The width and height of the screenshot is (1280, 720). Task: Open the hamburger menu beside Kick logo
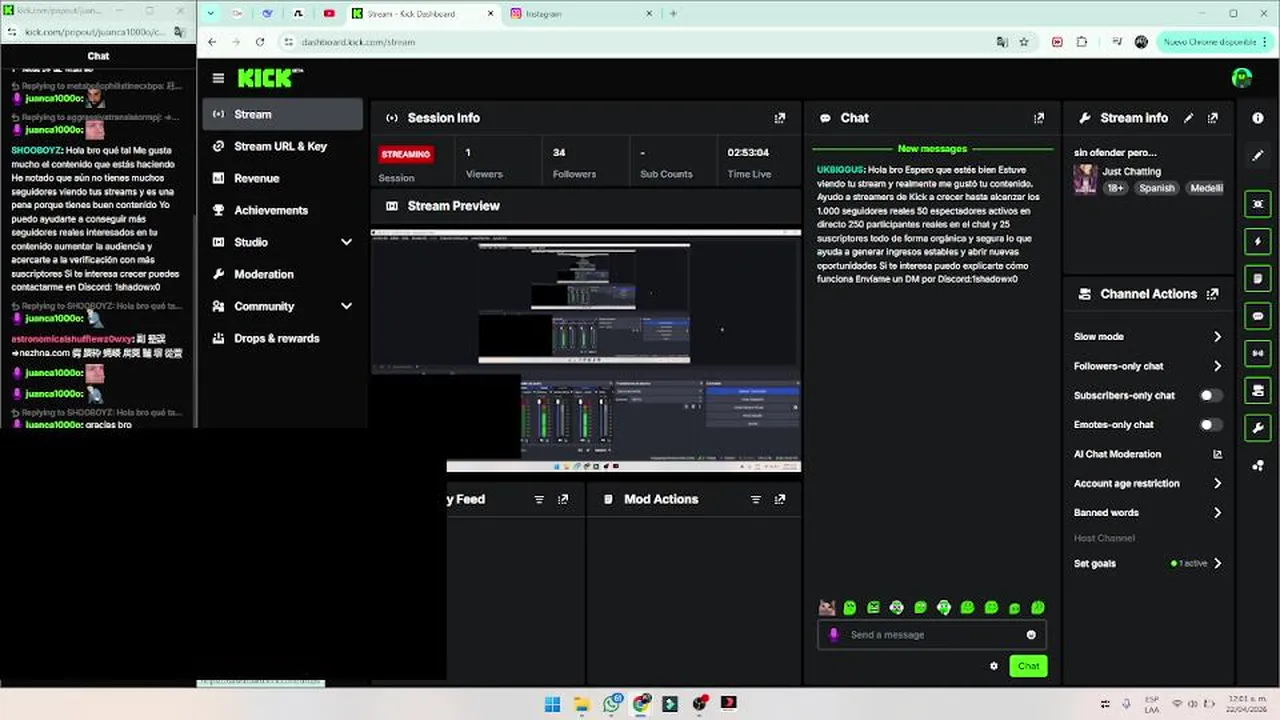click(218, 78)
